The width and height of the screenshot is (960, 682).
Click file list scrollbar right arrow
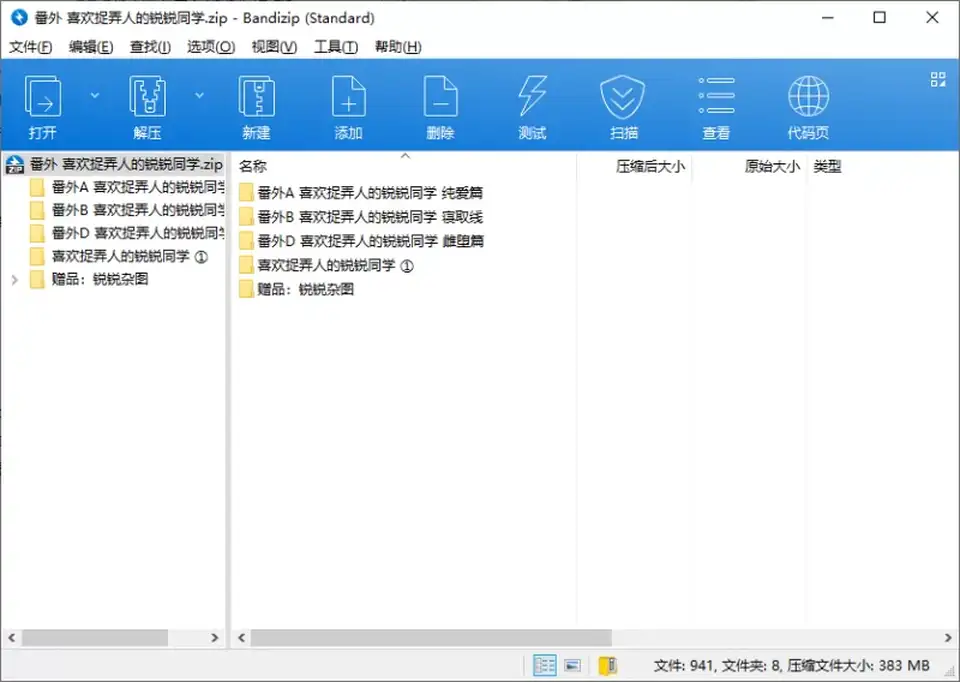[x=948, y=638]
